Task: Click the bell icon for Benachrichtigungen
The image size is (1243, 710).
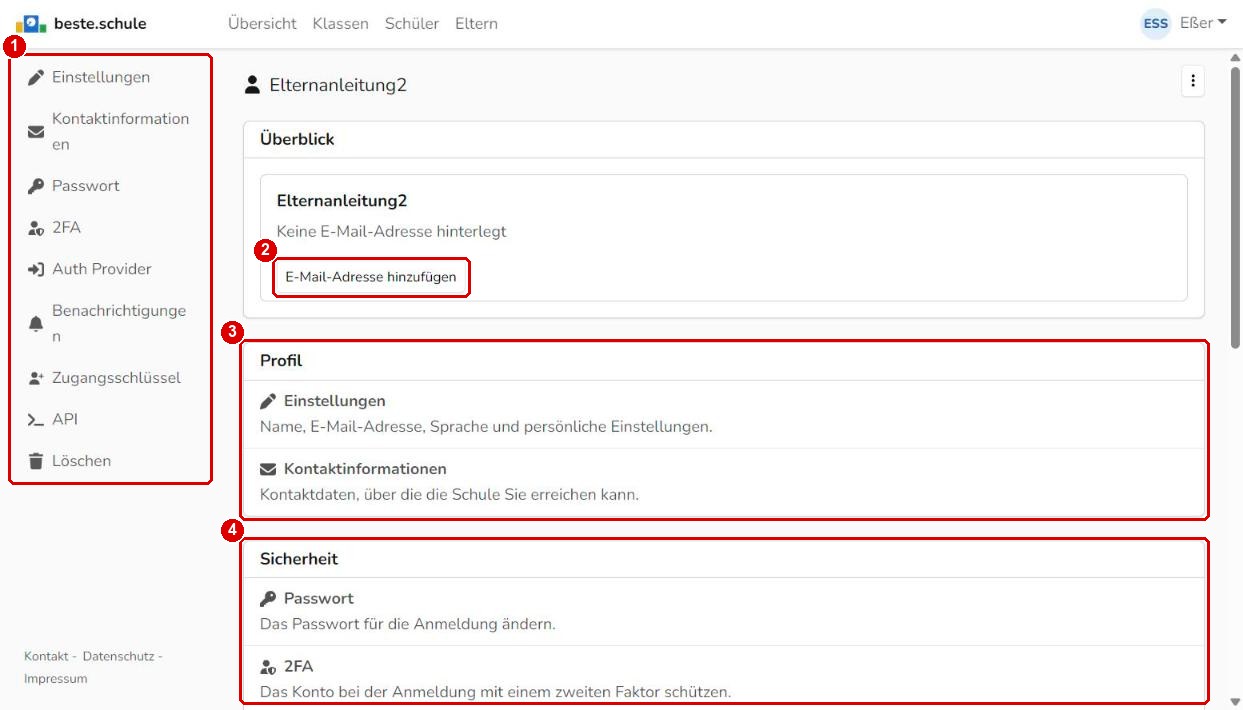Action: pos(37,324)
